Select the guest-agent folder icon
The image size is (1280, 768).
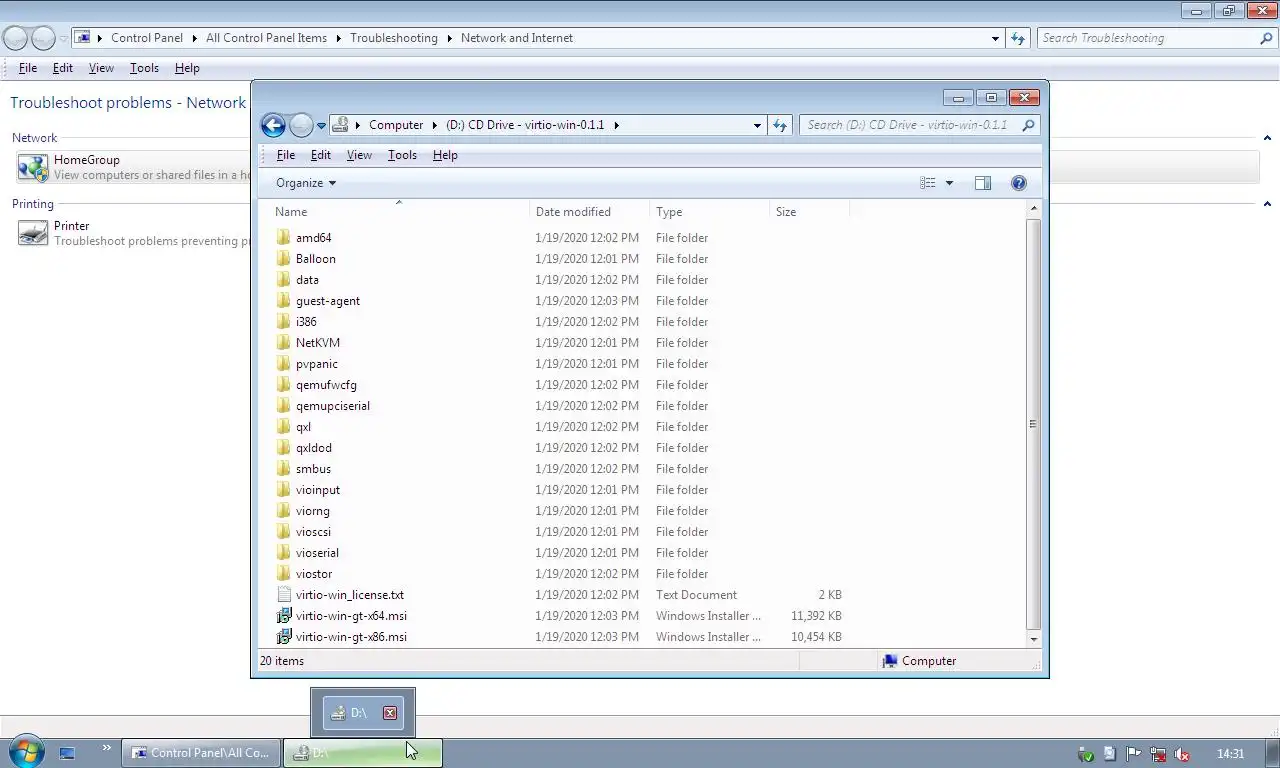tap(284, 301)
